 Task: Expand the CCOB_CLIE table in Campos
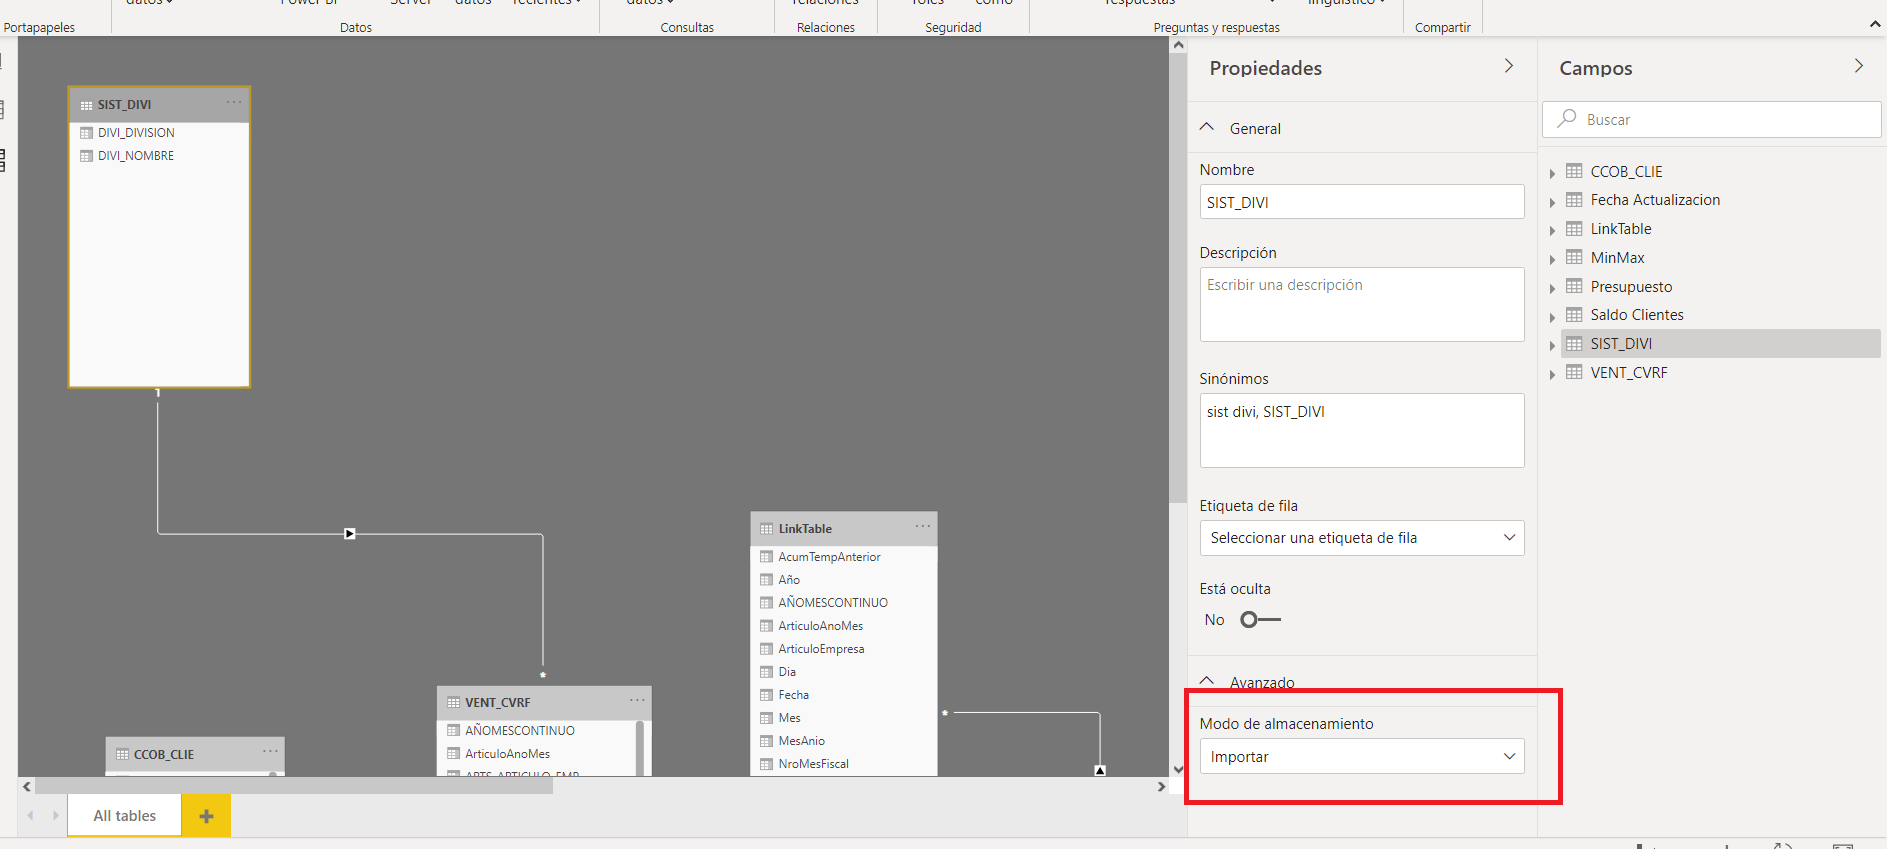pyautogui.click(x=1552, y=173)
